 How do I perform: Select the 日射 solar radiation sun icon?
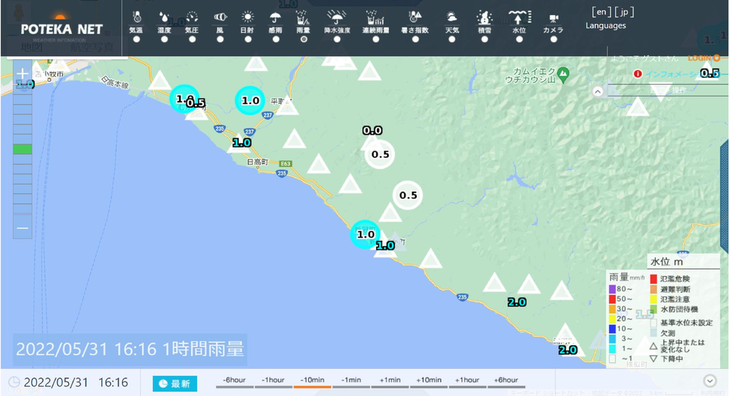pyautogui.click(x=248, y=18)
